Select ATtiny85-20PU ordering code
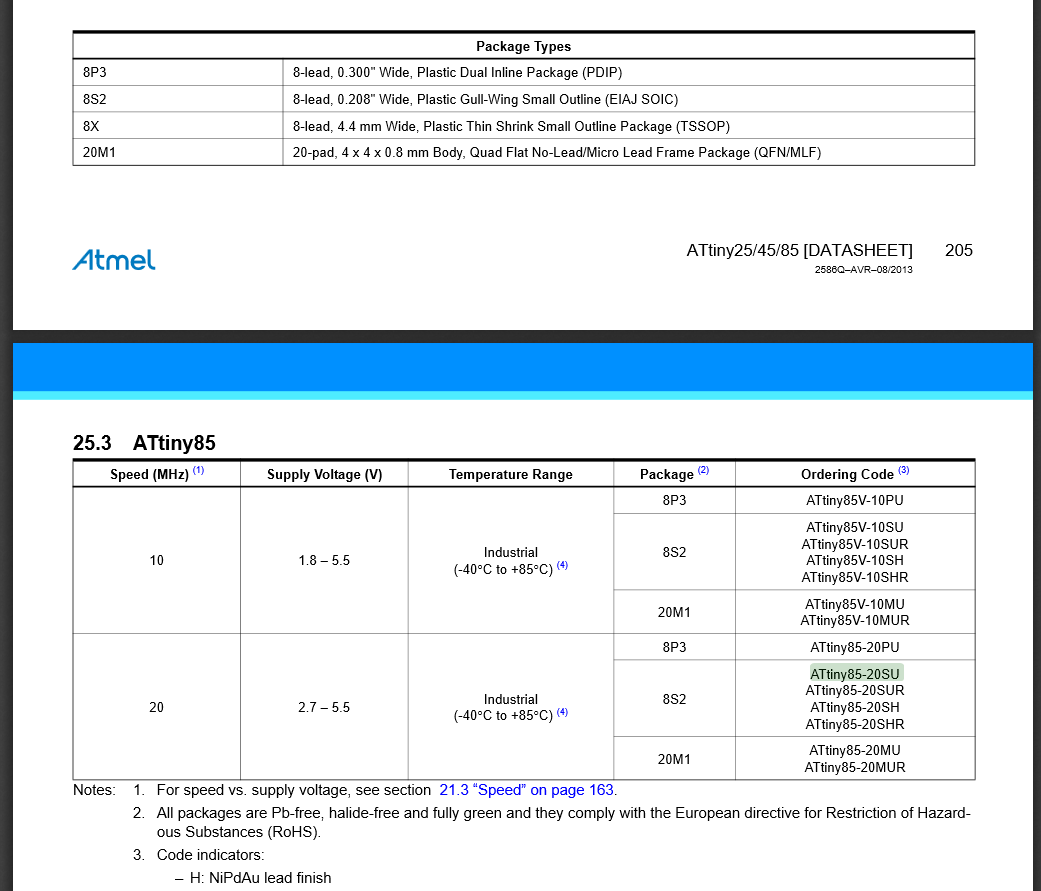The width and height of the screenshot is (1041, 891). tap(855, 647)
